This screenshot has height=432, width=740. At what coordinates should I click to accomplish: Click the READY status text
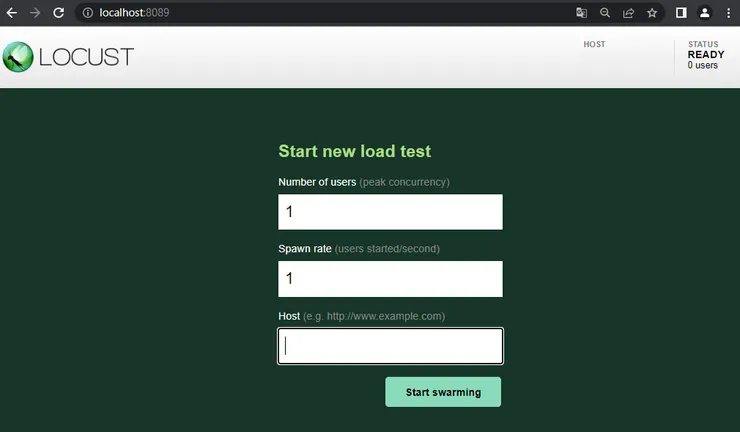[706, 55]
